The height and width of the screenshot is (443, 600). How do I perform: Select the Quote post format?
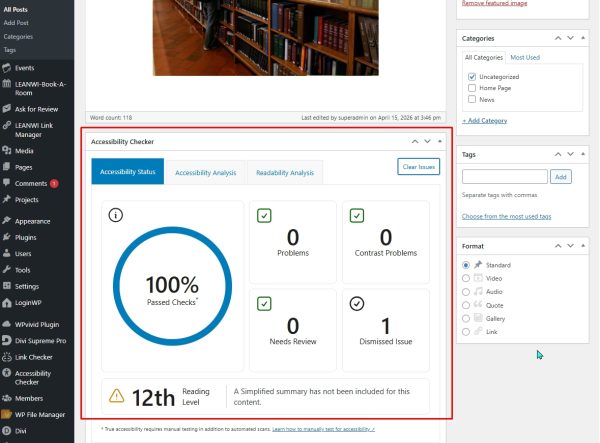point(466,305)
